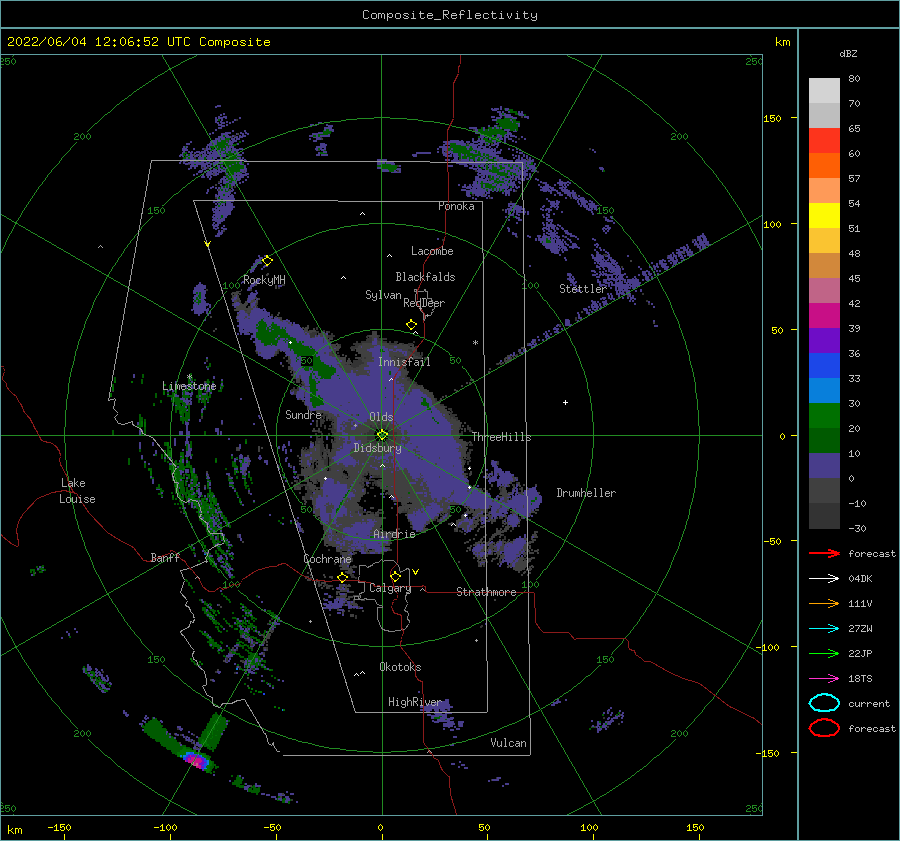The width and height of the screenshot is (900, 841).
Task: Click the lightest gray 70-80 dBZ swatch
Action: [824, 91]
